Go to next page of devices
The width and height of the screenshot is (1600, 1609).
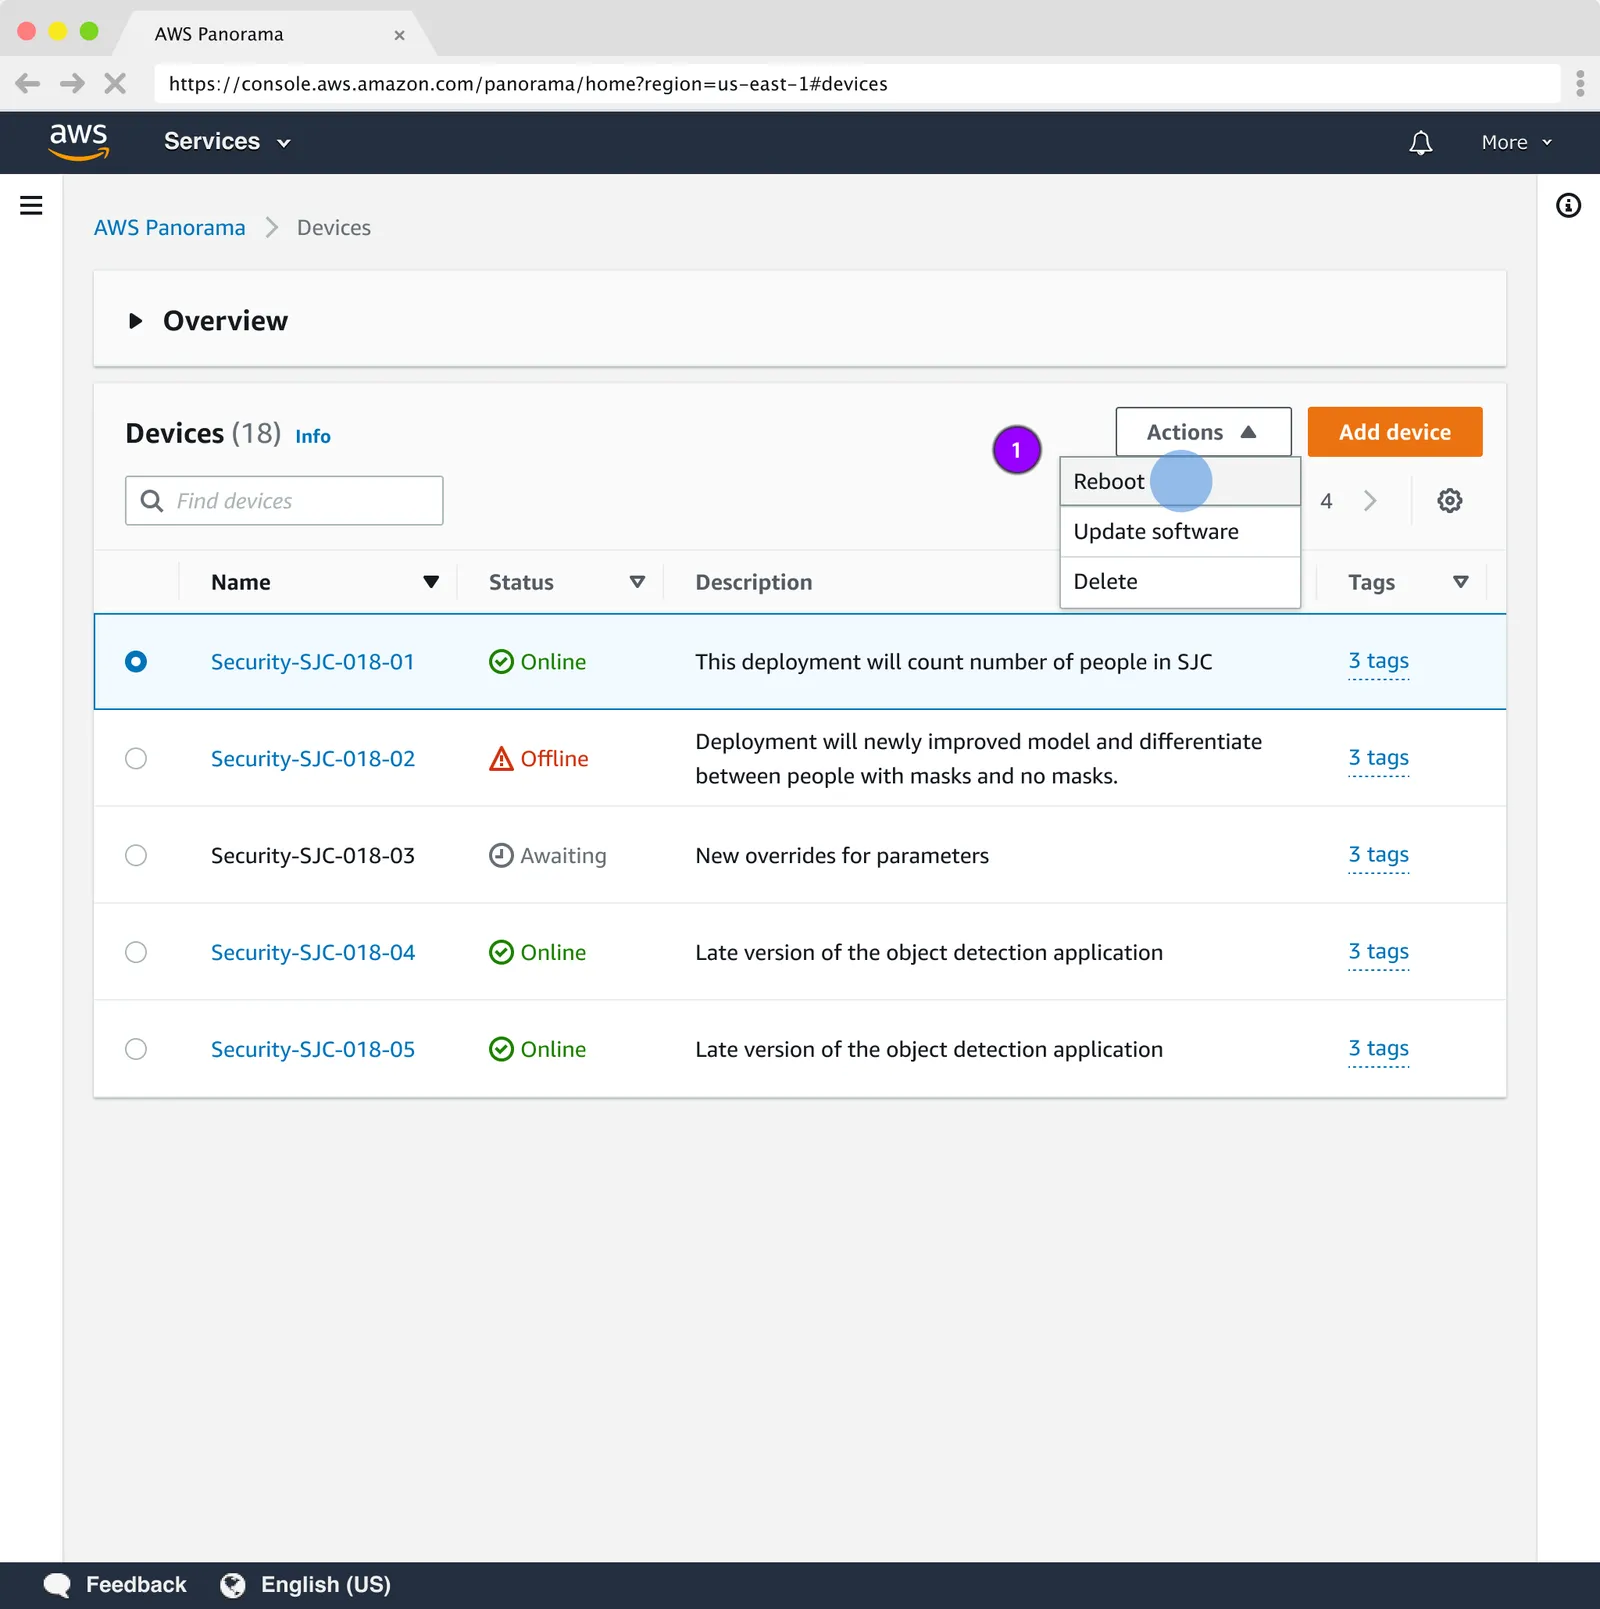tap(1370, 500)
